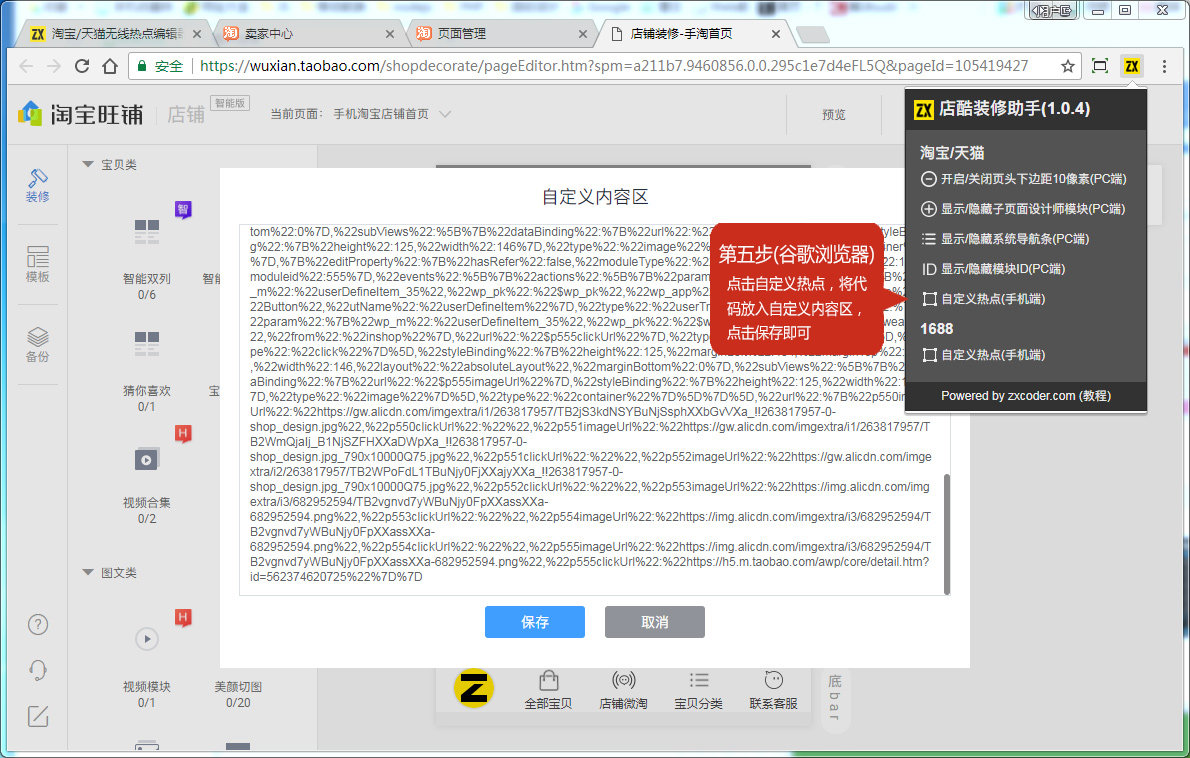
Task: Select the 猜你喜欢 module
Action: [x=146, y=370]
